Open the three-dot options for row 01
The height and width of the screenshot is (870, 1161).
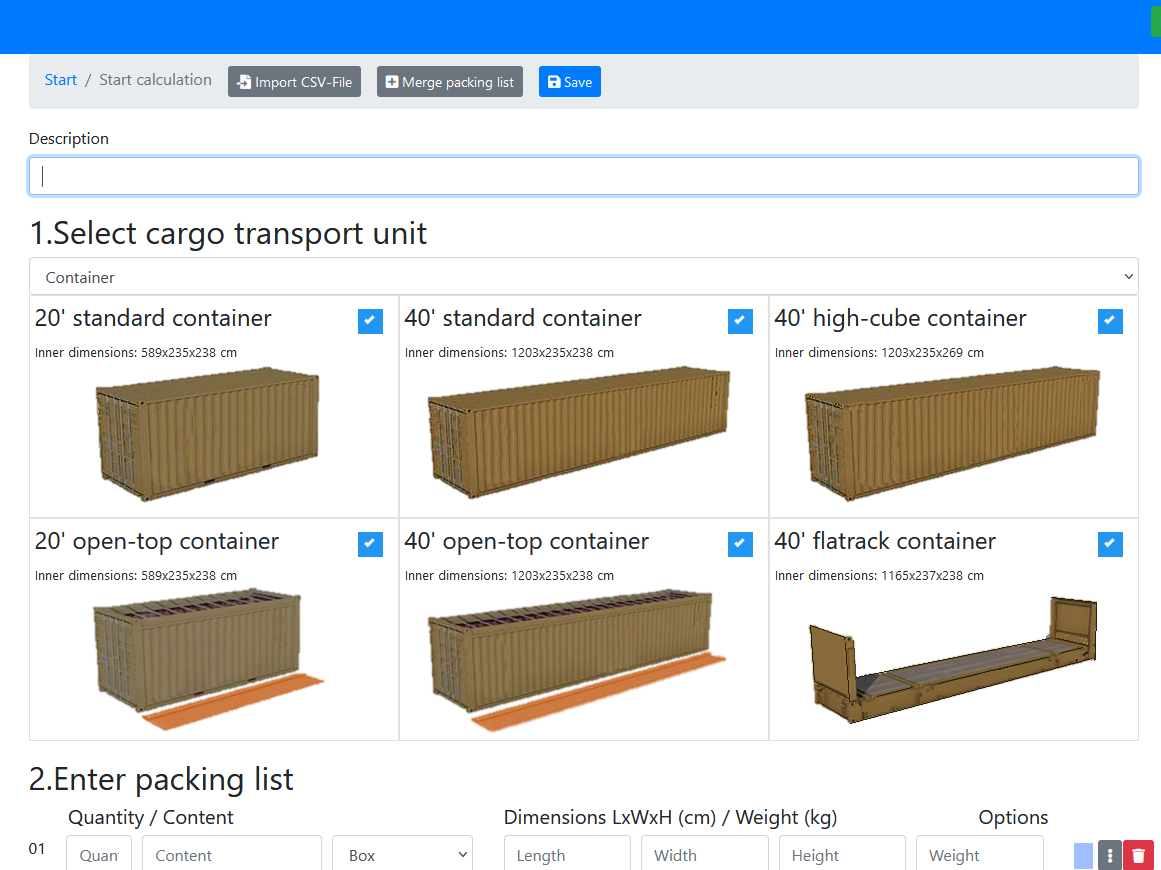tap(1110, 855)
